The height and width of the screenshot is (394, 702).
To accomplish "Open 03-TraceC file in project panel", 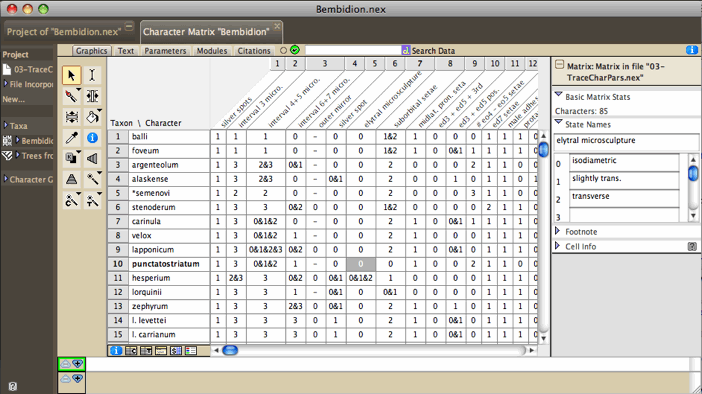I will (28, 69).
